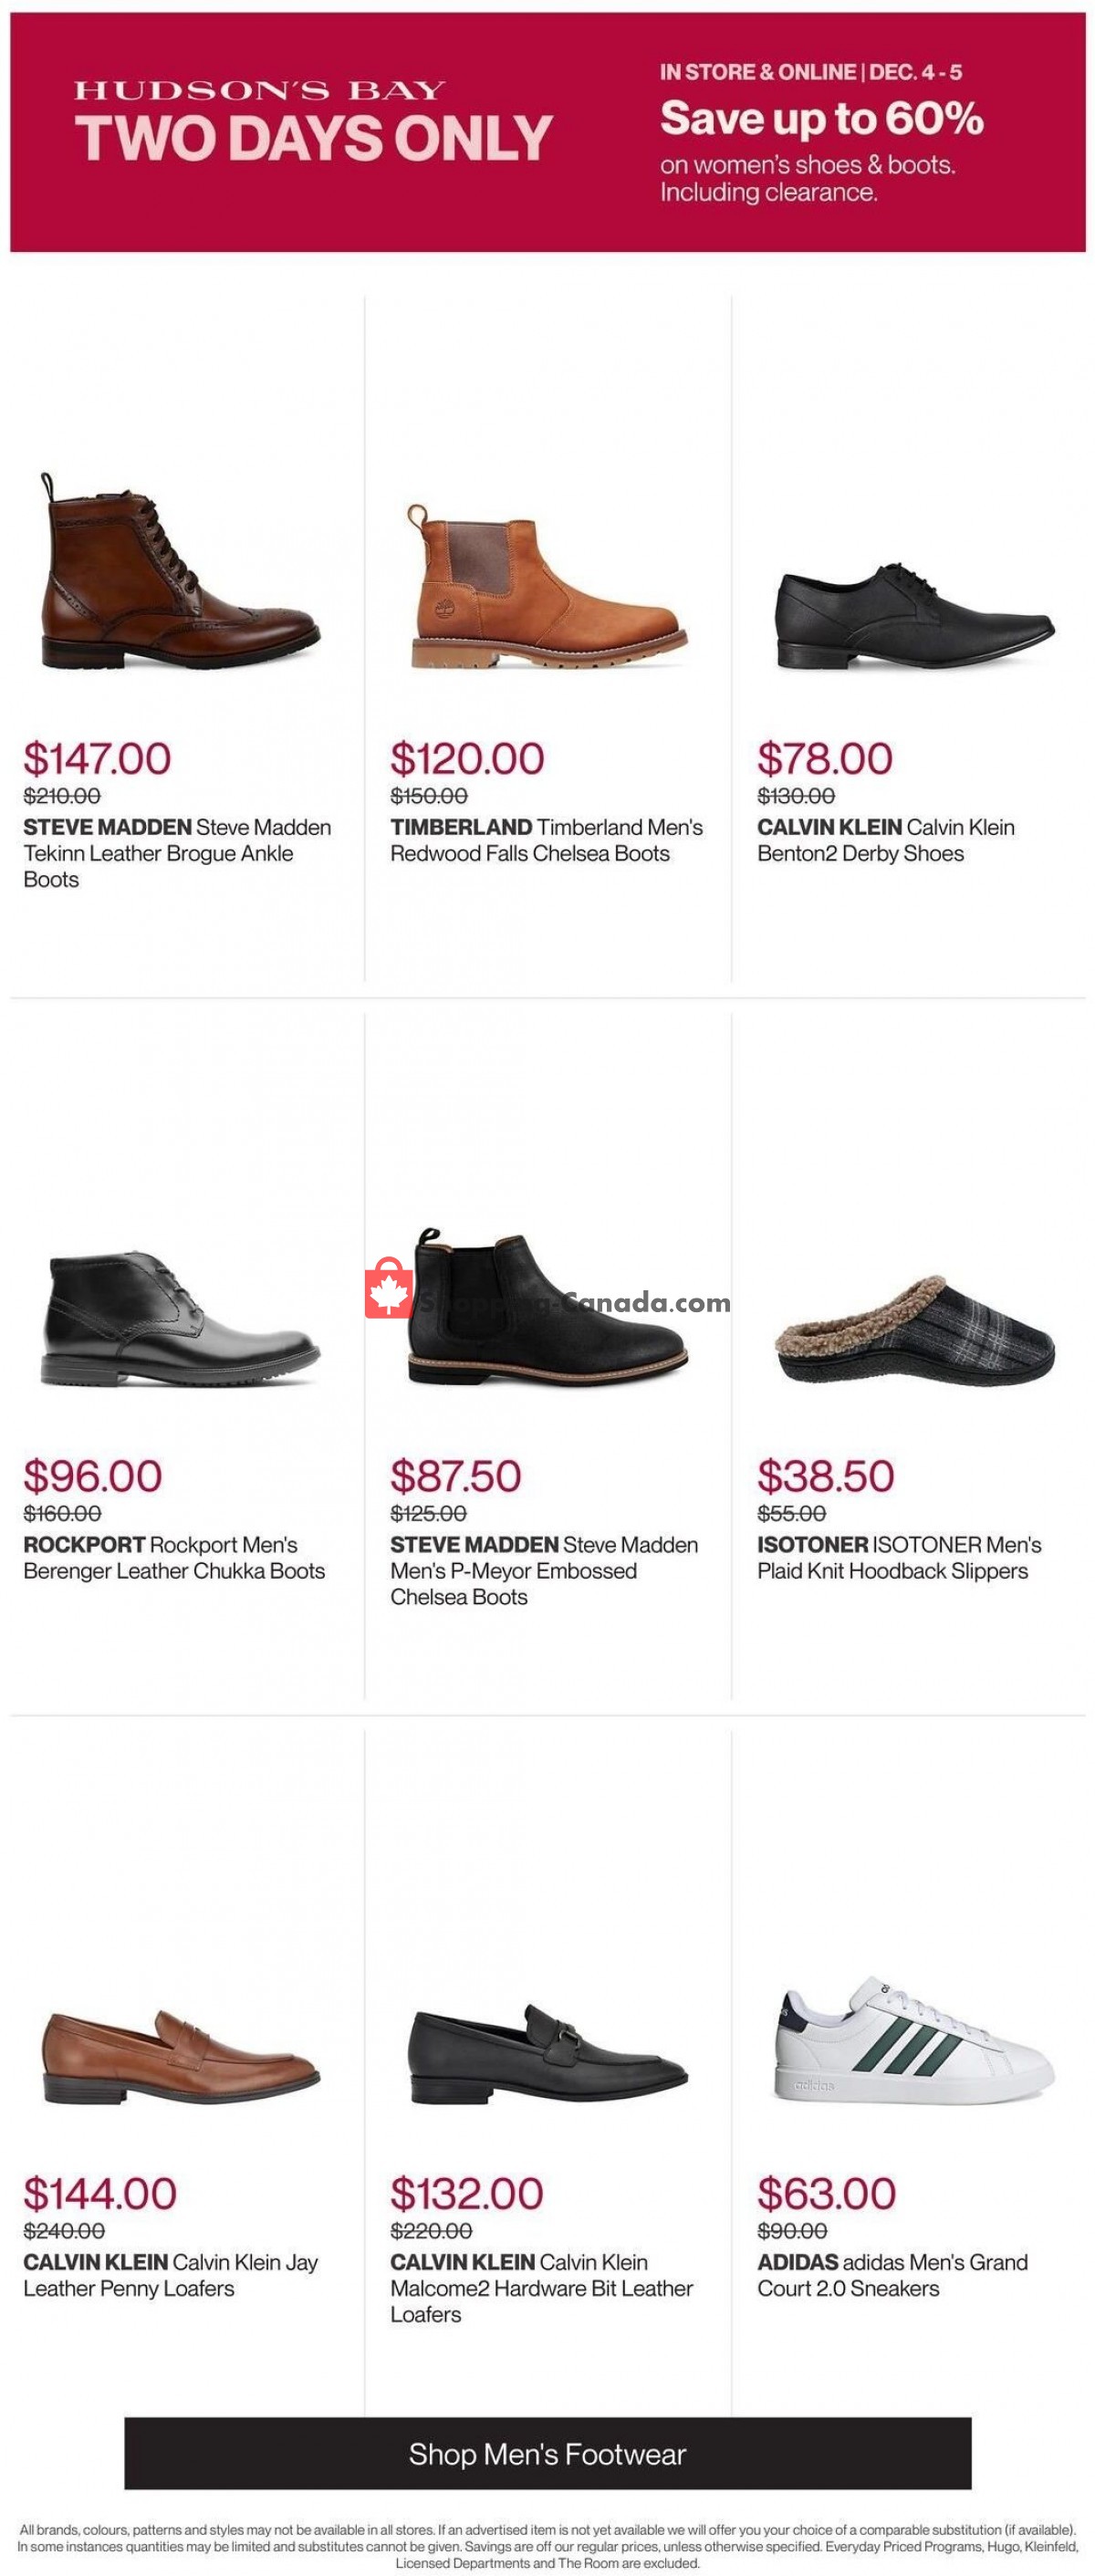1095x2576 pixels.
Task: Click the $147.00 sale price
Action: [97, 759]
